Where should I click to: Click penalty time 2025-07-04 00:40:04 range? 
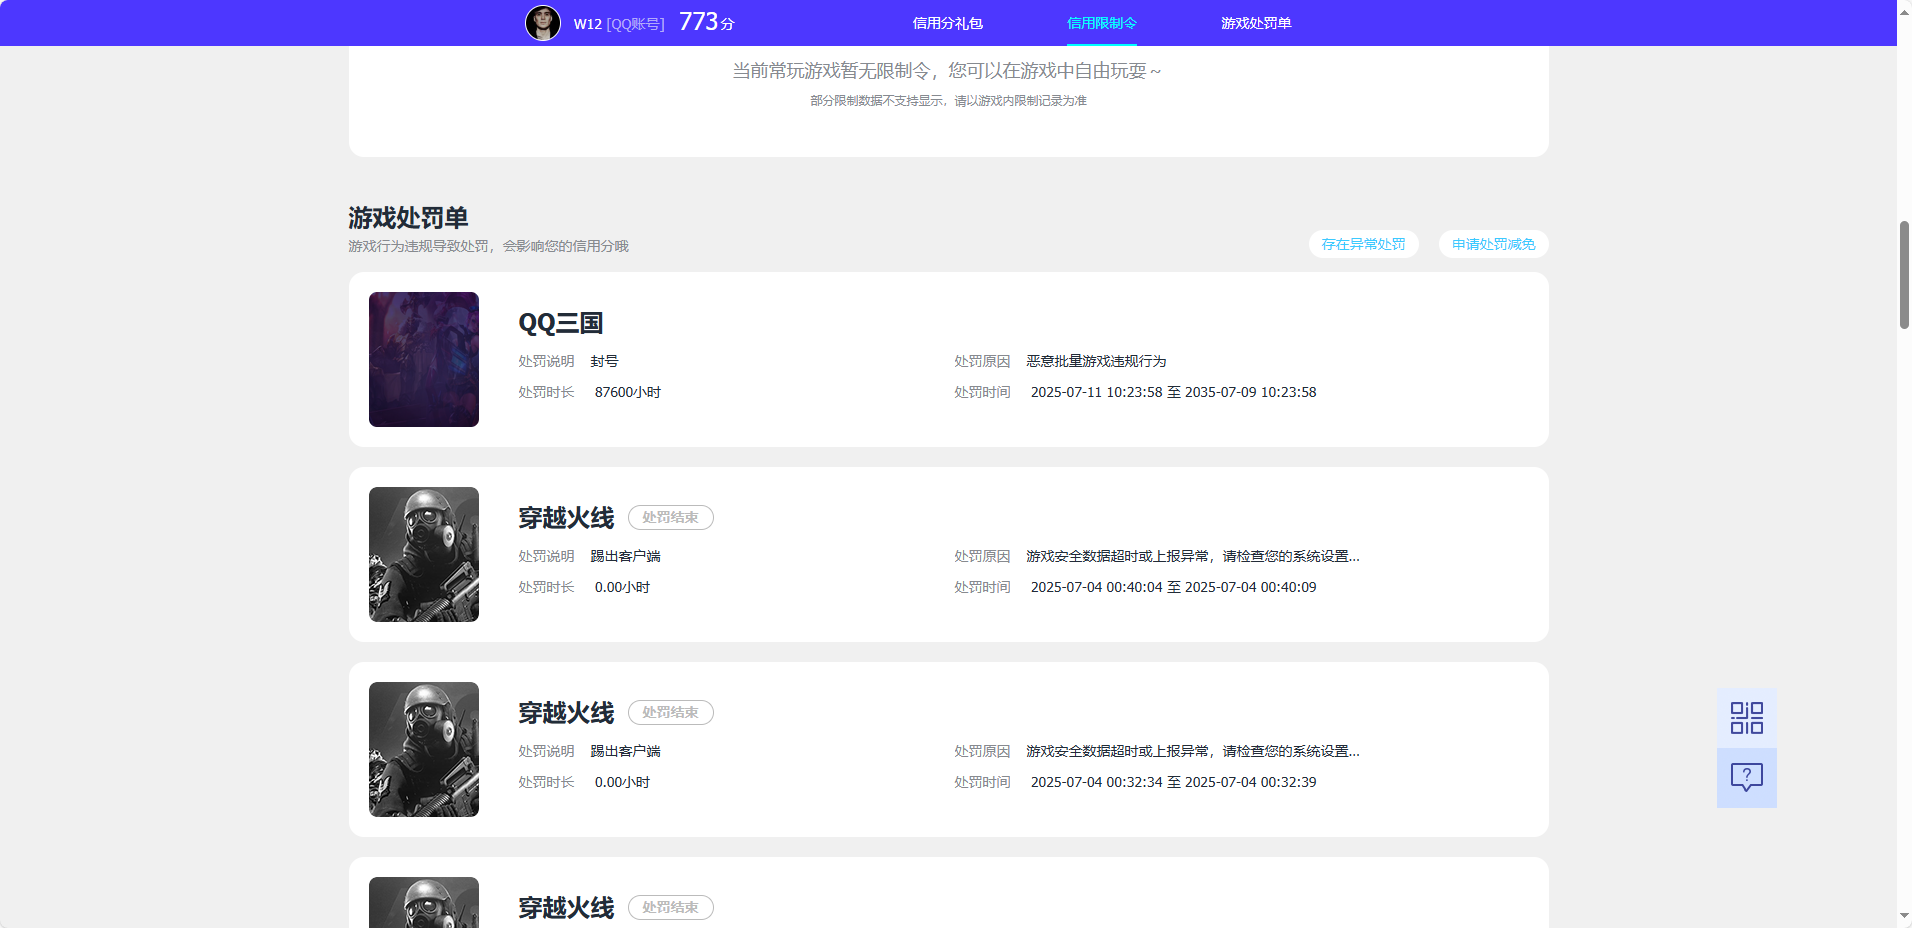coord(1173,587)
